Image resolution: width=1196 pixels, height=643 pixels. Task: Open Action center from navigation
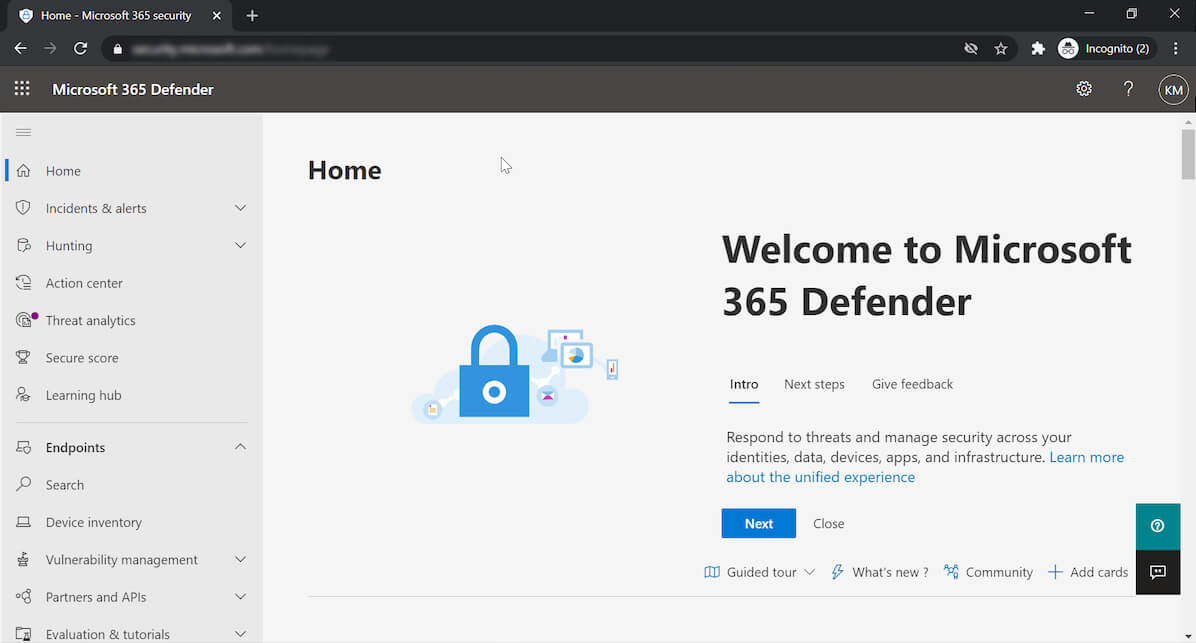point(84,283)
